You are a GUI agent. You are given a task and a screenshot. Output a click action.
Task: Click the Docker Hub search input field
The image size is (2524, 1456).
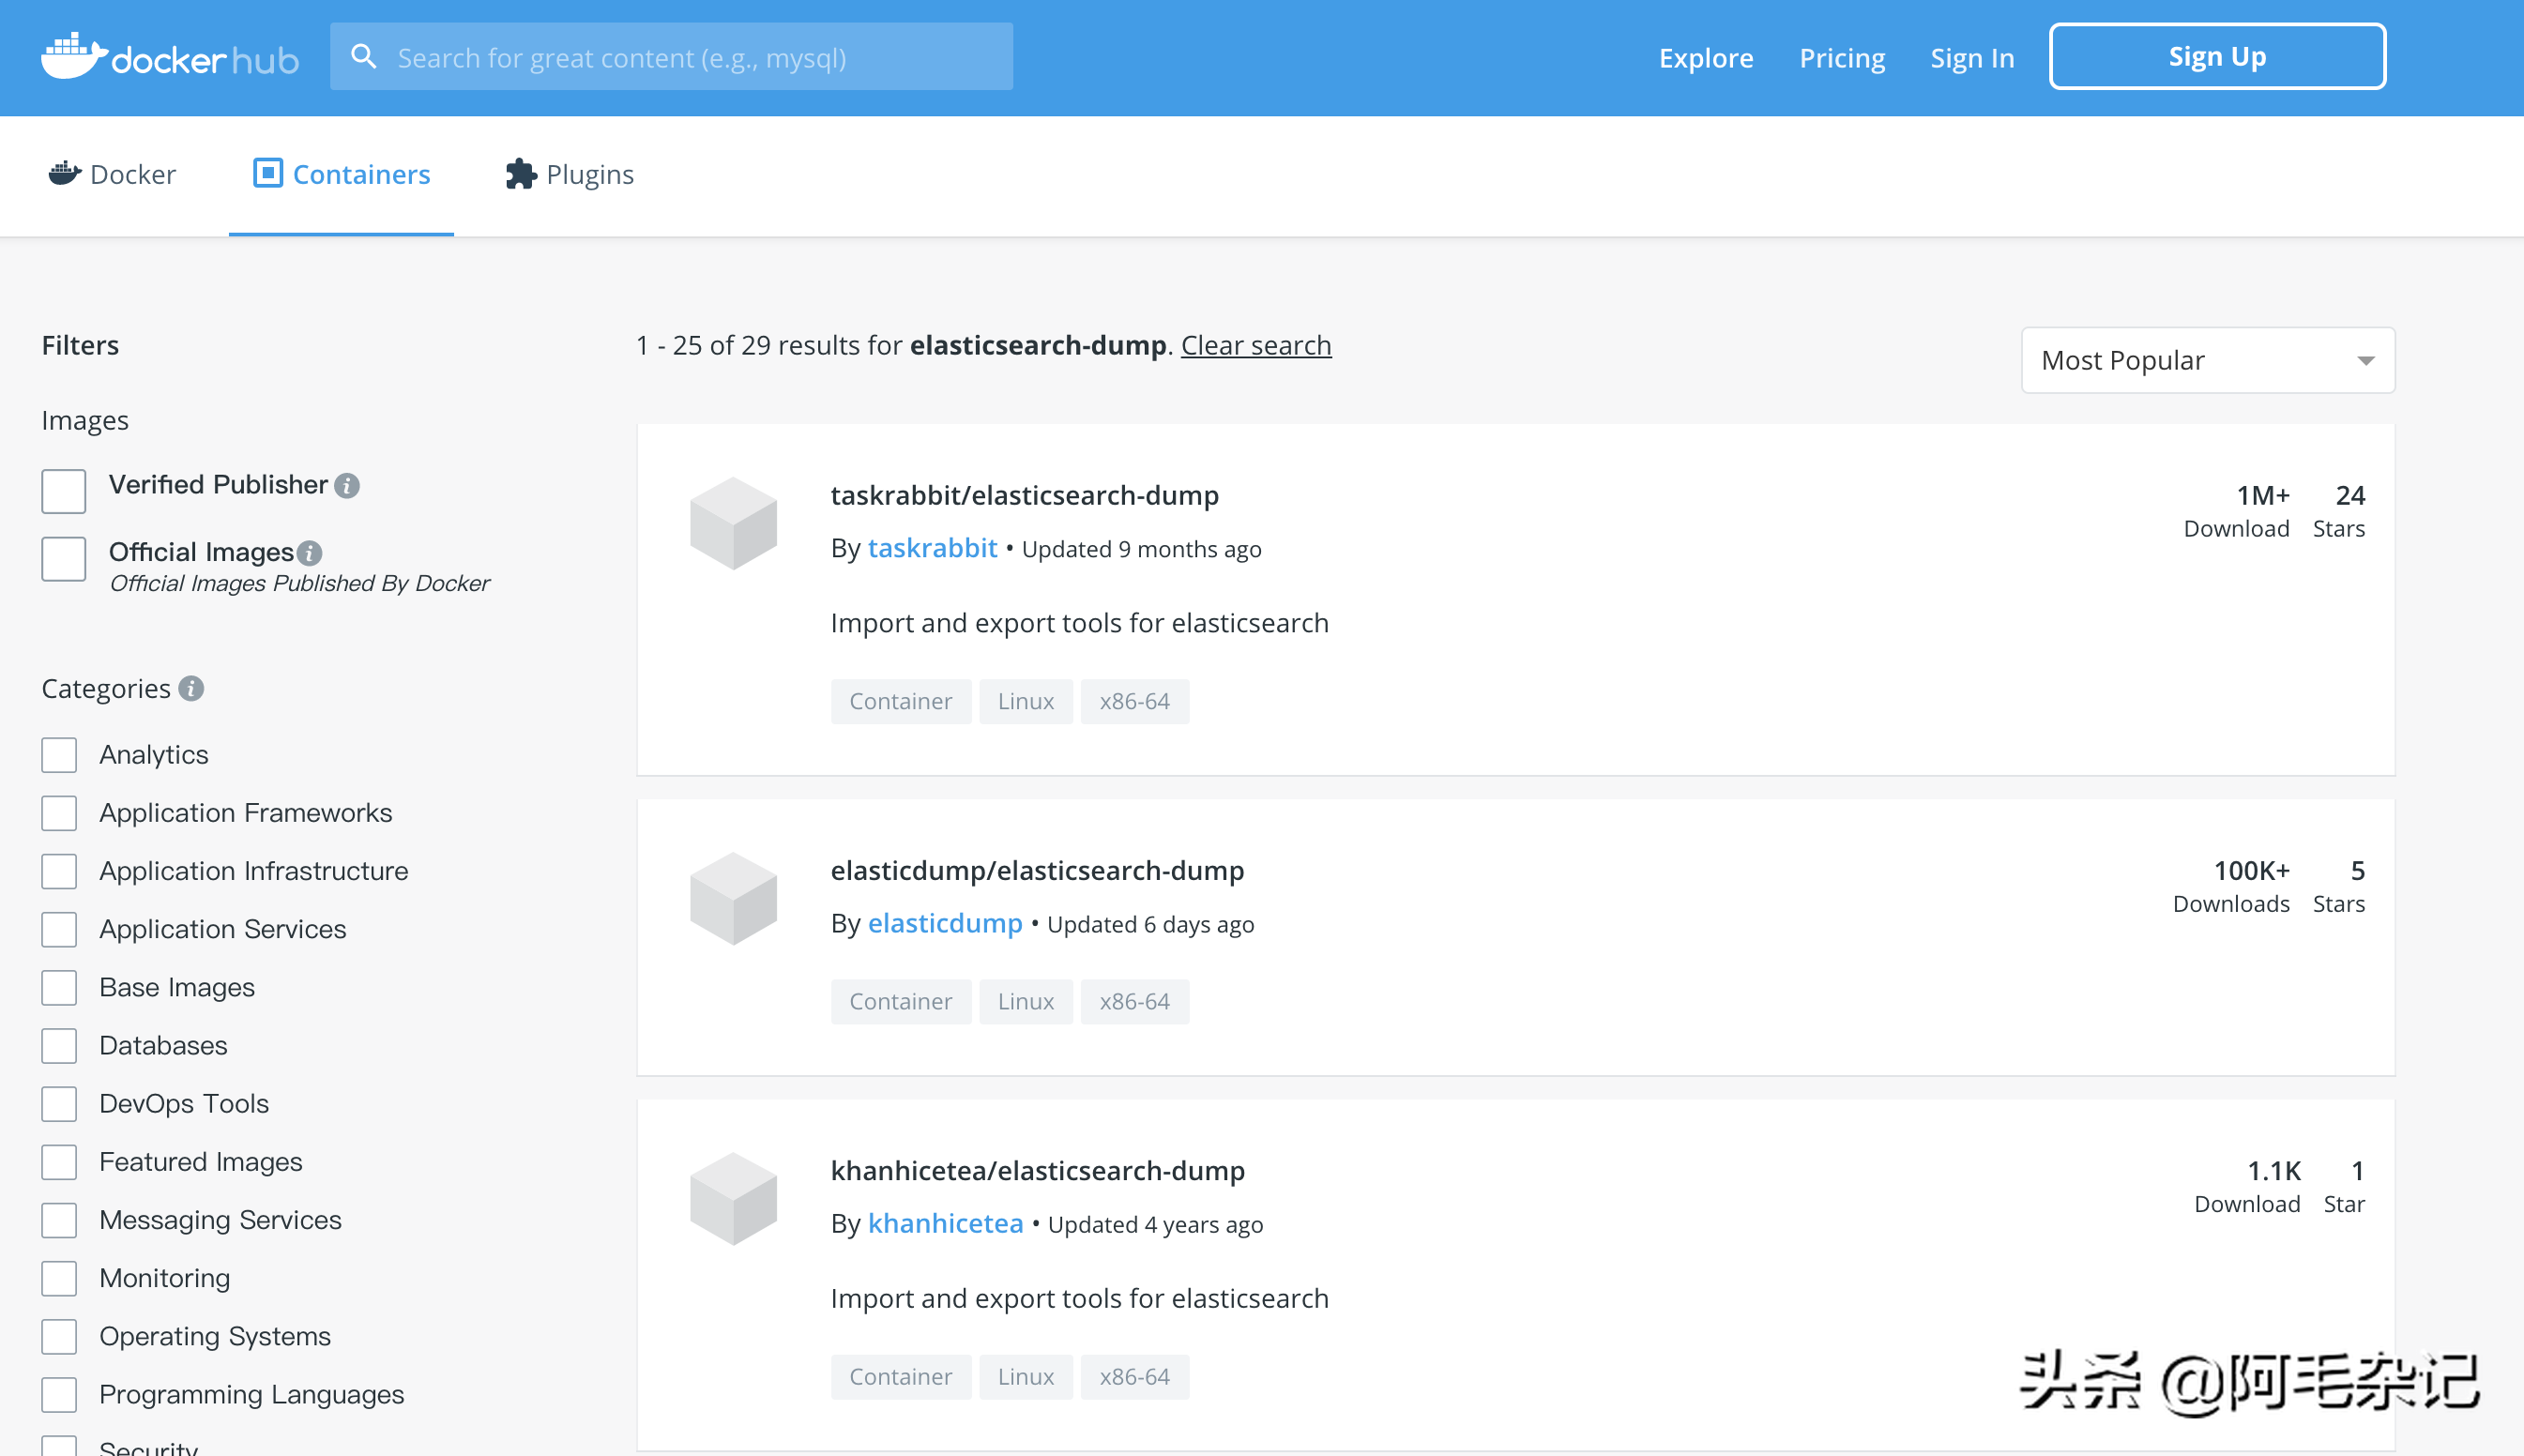(690, 57)
